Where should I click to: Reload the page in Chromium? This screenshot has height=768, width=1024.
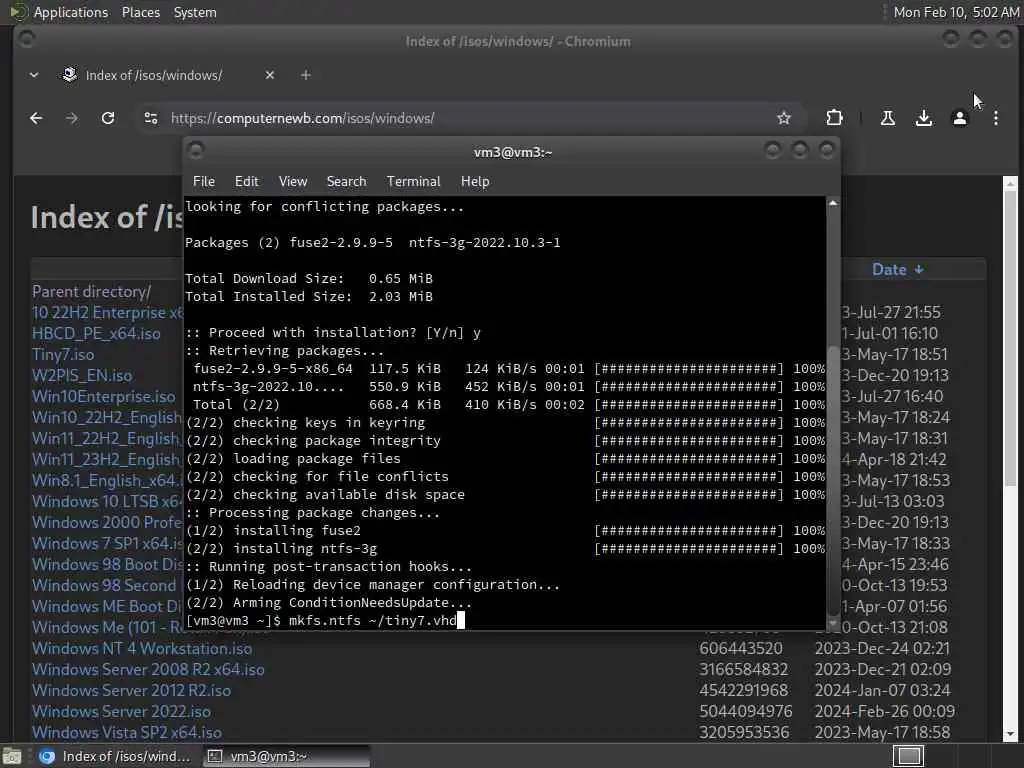coord(108,118)
